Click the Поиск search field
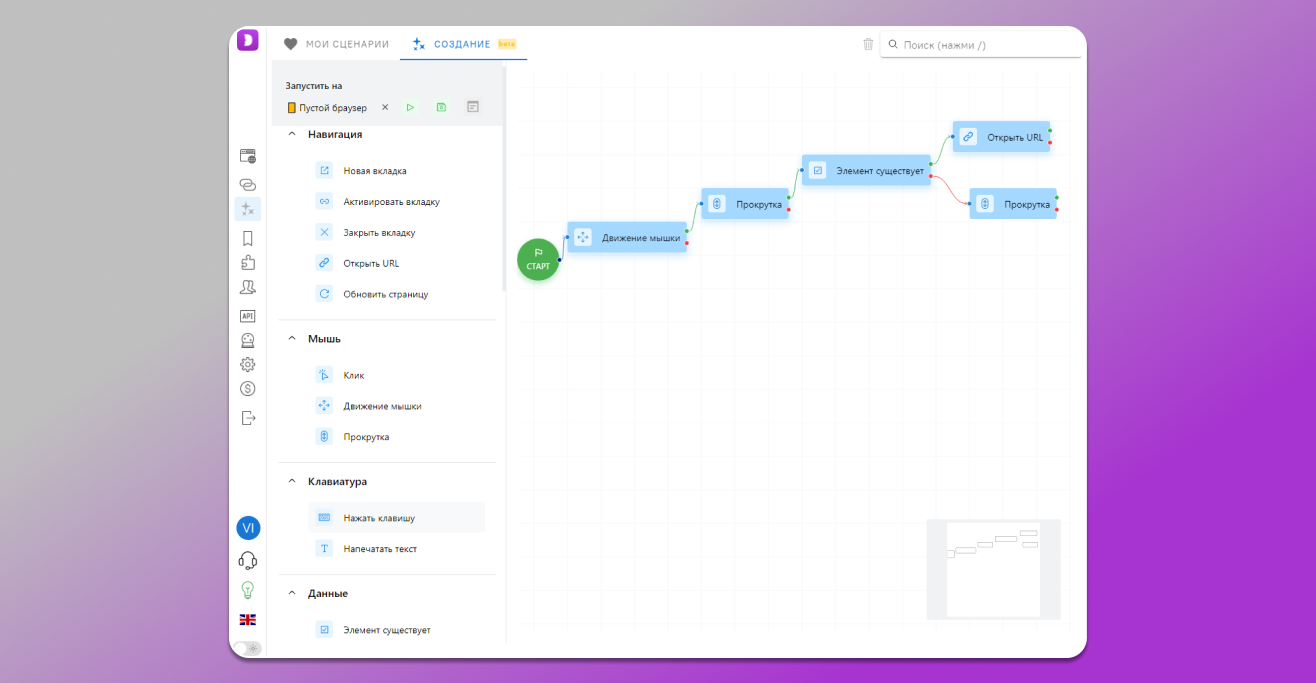The image size is (1316, 683). pyautogui.click(x=987, y=45)
